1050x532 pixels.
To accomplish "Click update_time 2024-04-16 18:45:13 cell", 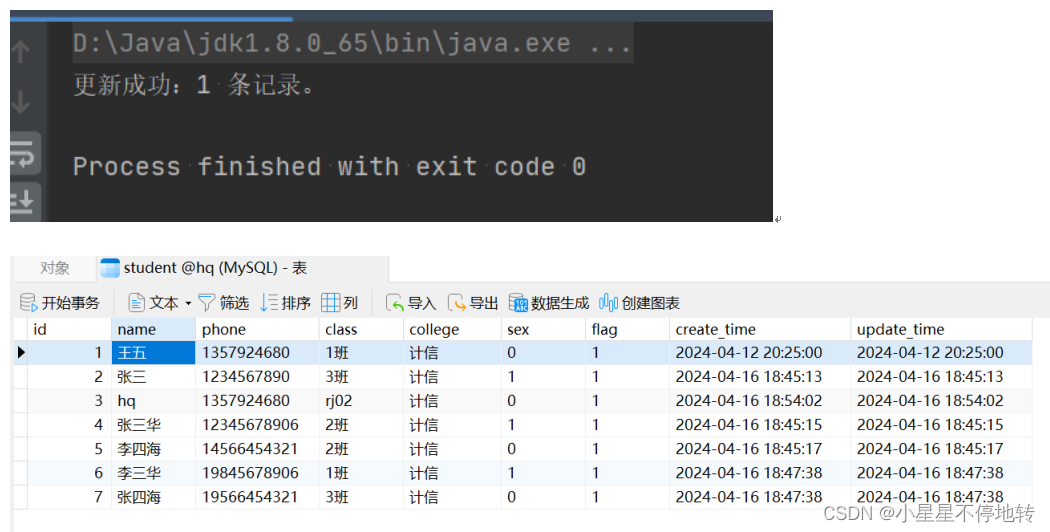I will (941, 377).
